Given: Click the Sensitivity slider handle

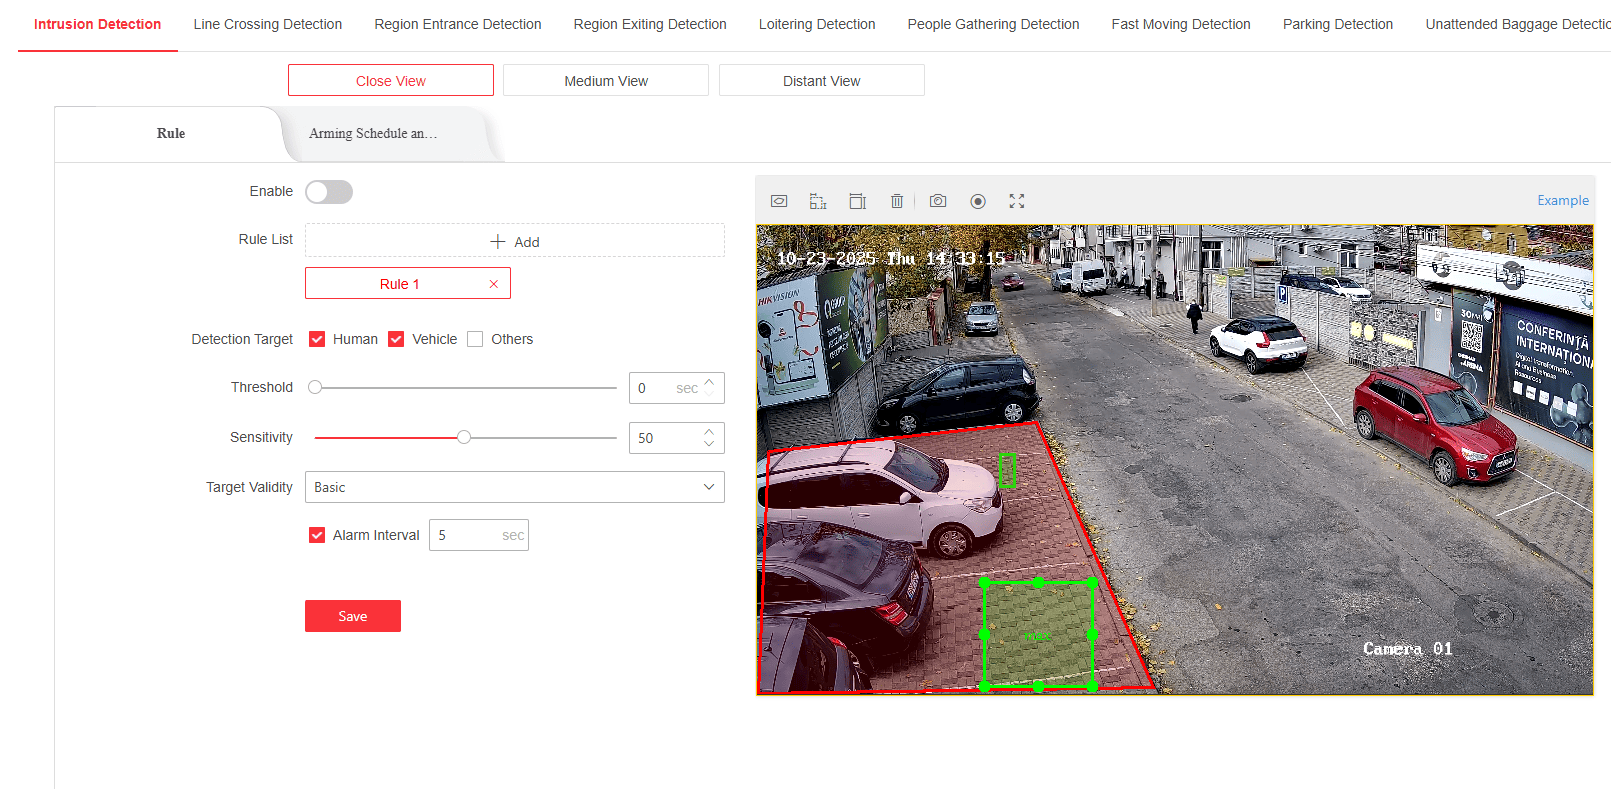Looking at the screenshot, I should coord(464,437).
